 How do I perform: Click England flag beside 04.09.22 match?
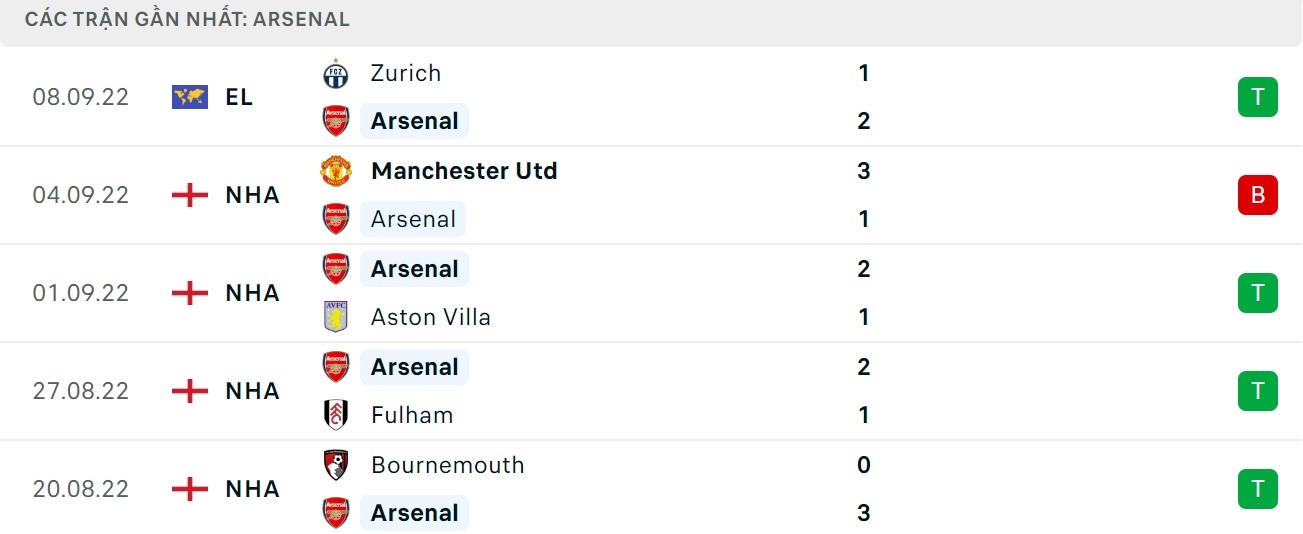point(190,195)
